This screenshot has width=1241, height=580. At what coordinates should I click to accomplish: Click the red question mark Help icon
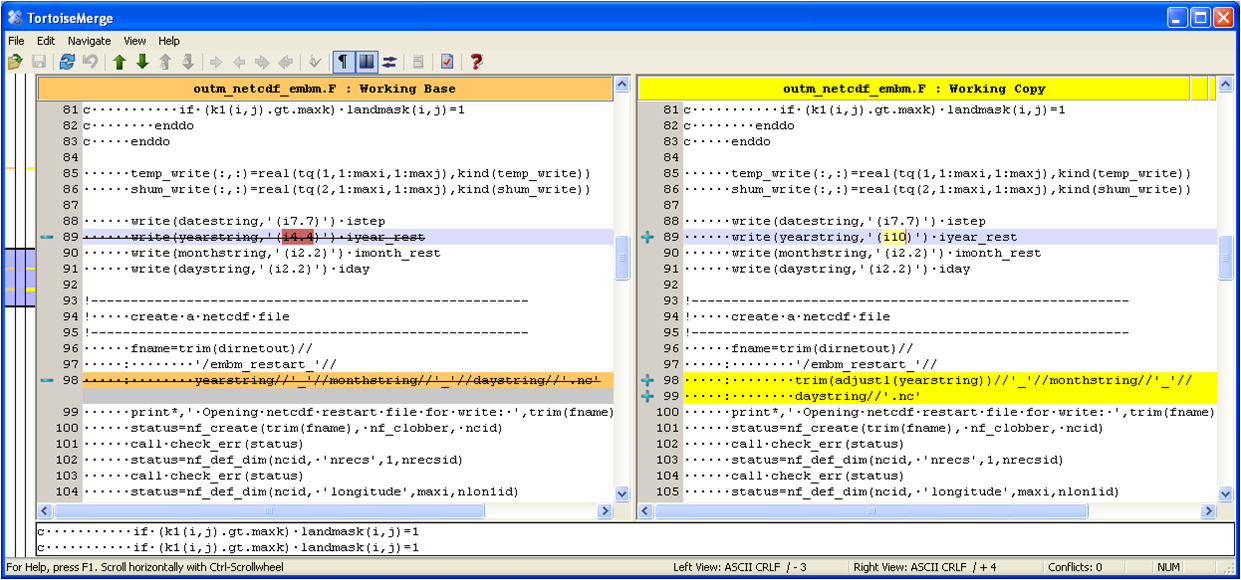point(477,62)
